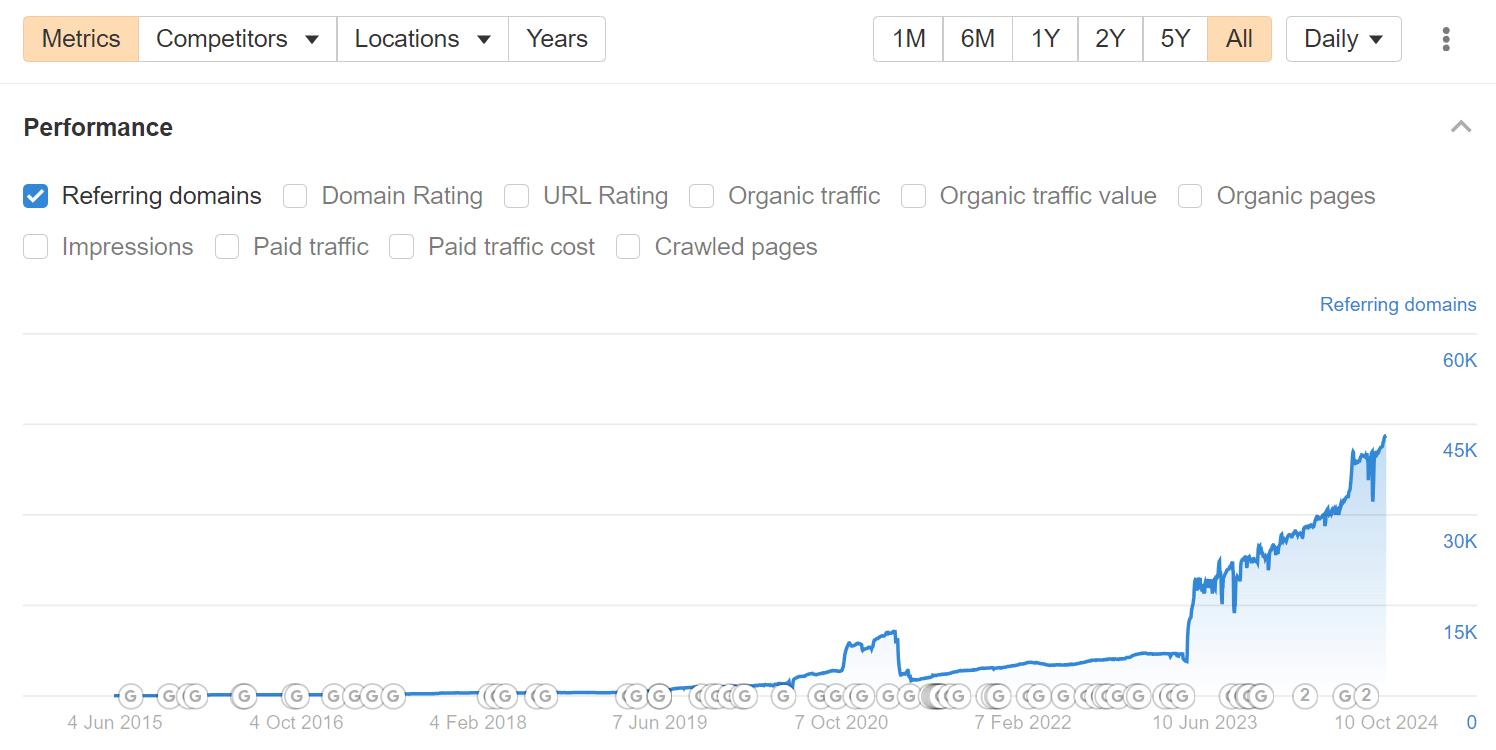The image size is (1496, 750).
Task: Click the Google update marker near 4 Jun 2015
Action: click(x=131, y=696)
